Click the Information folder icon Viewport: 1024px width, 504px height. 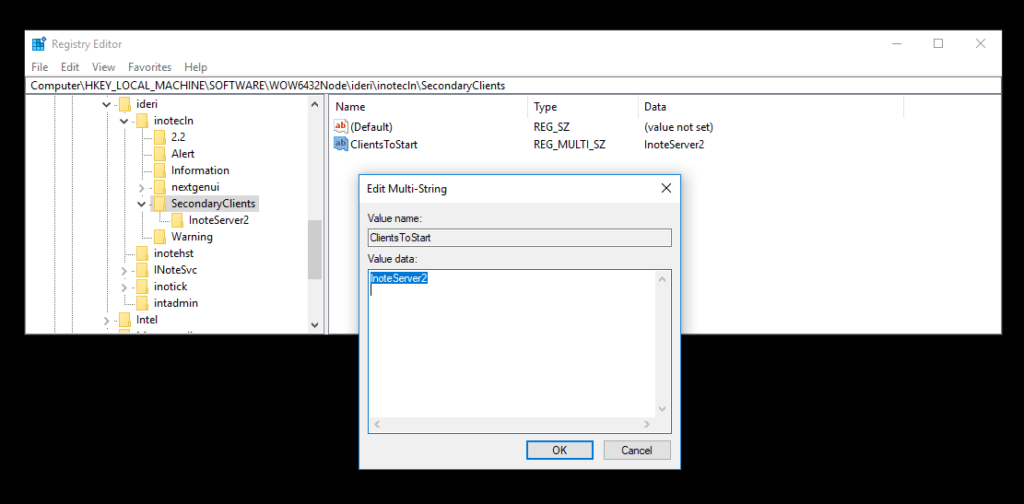pos(159,170)
